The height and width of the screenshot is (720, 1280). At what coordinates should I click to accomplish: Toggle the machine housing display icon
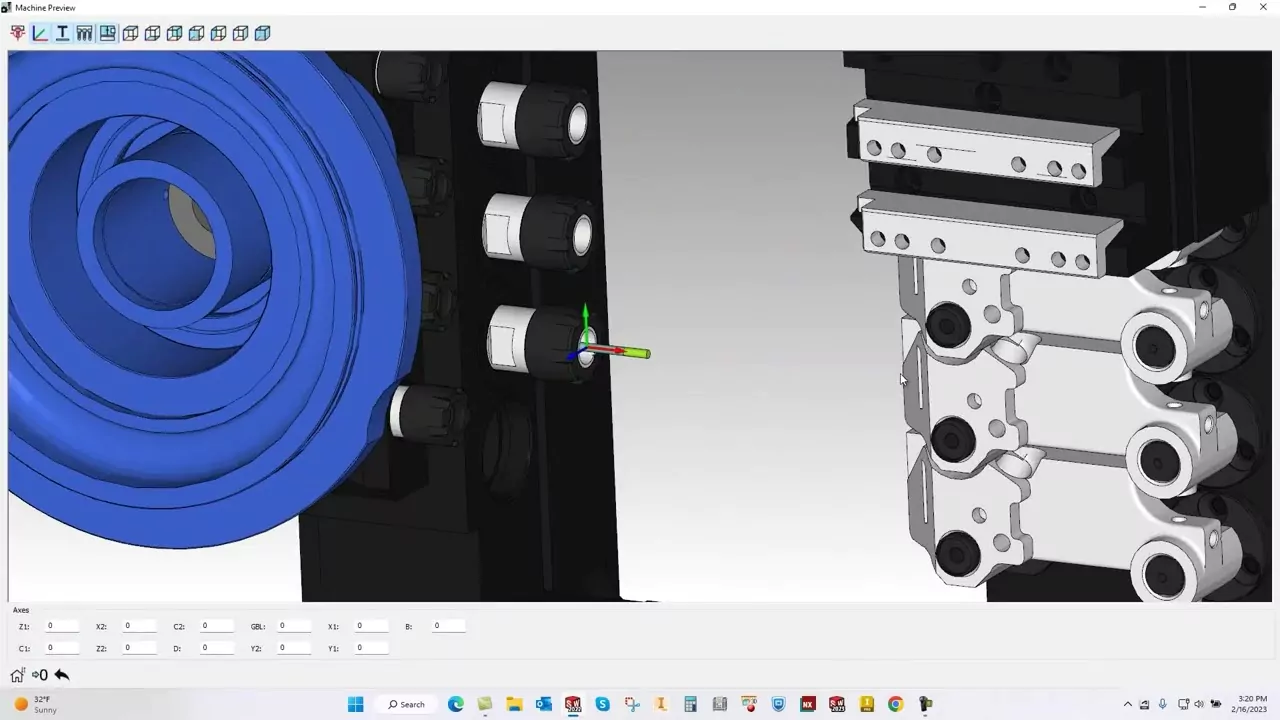(107, 33)
